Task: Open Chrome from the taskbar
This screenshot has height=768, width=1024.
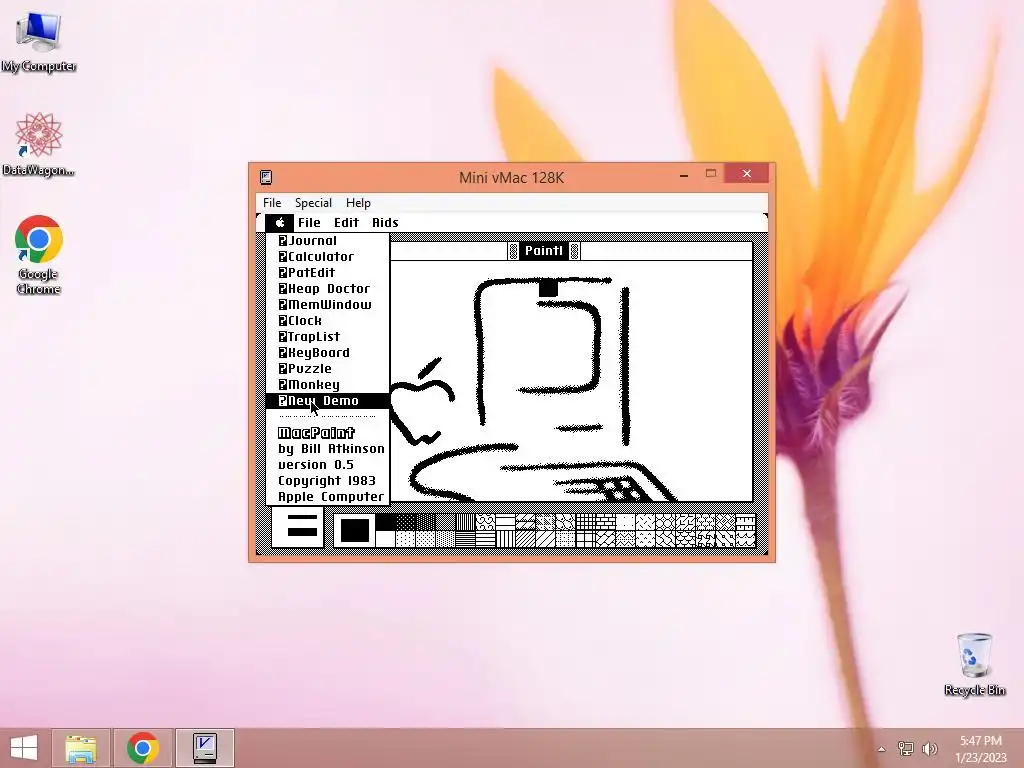Action: pos(142,748)
